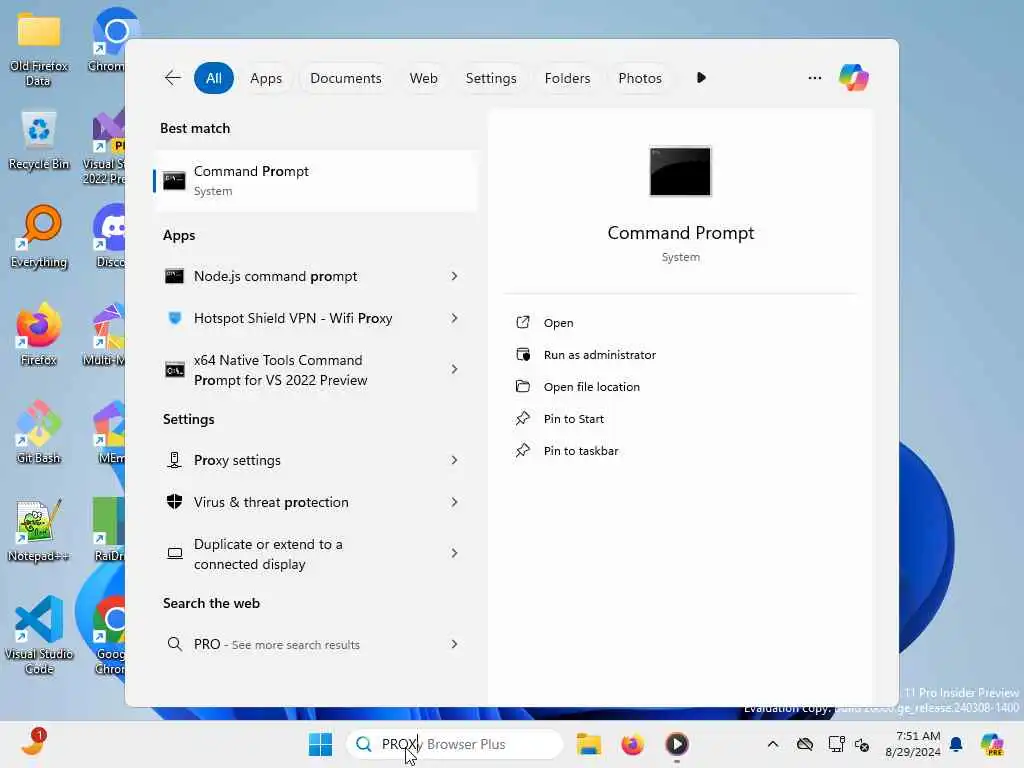Open the widgets icon with badge

33,743
